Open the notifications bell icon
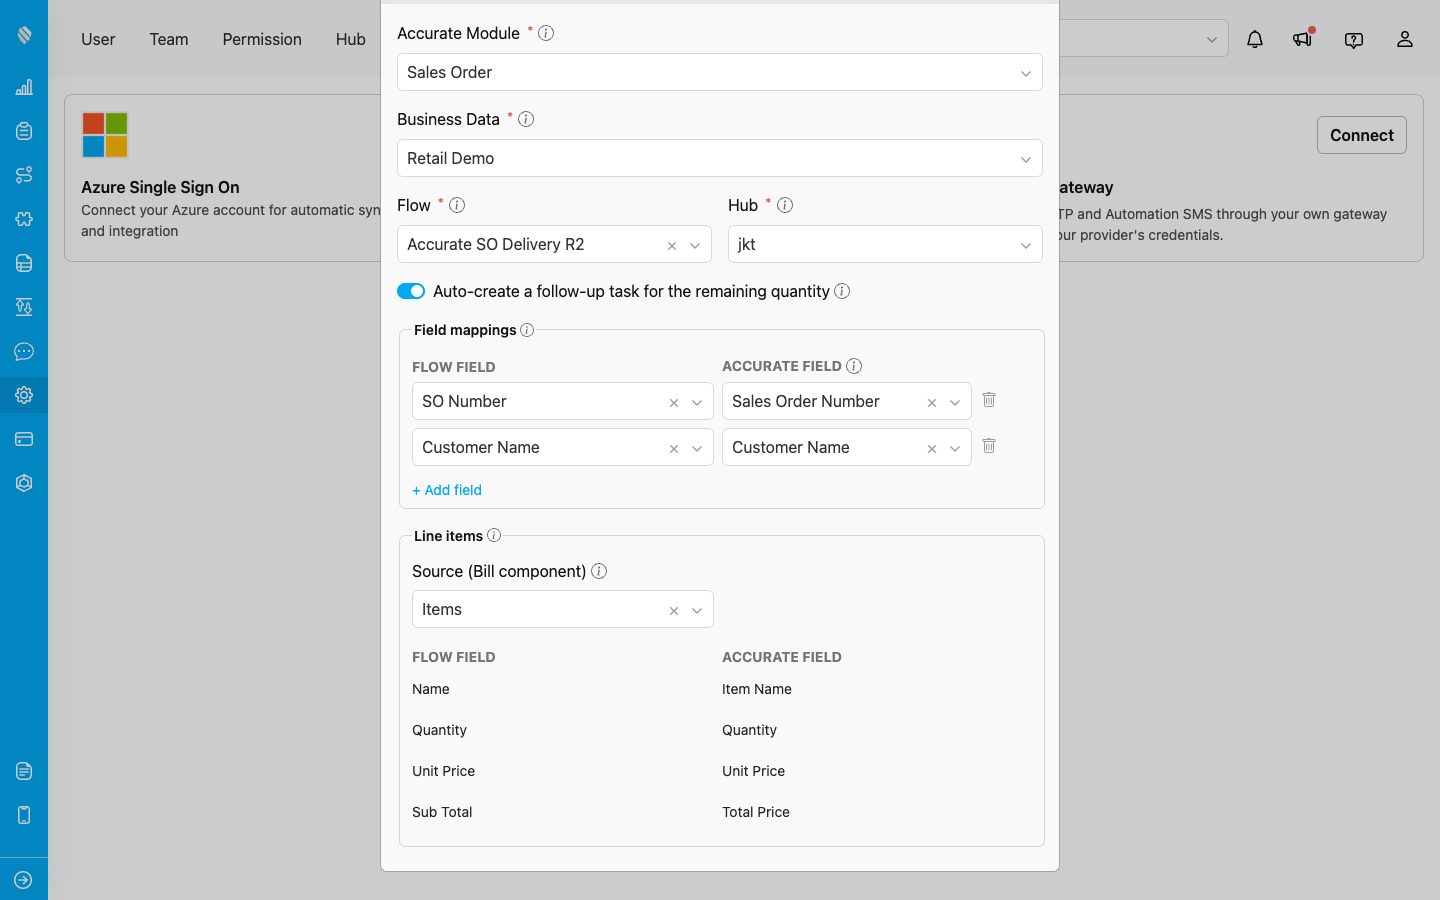The image size is (1440, 900). click(1254, 39)
